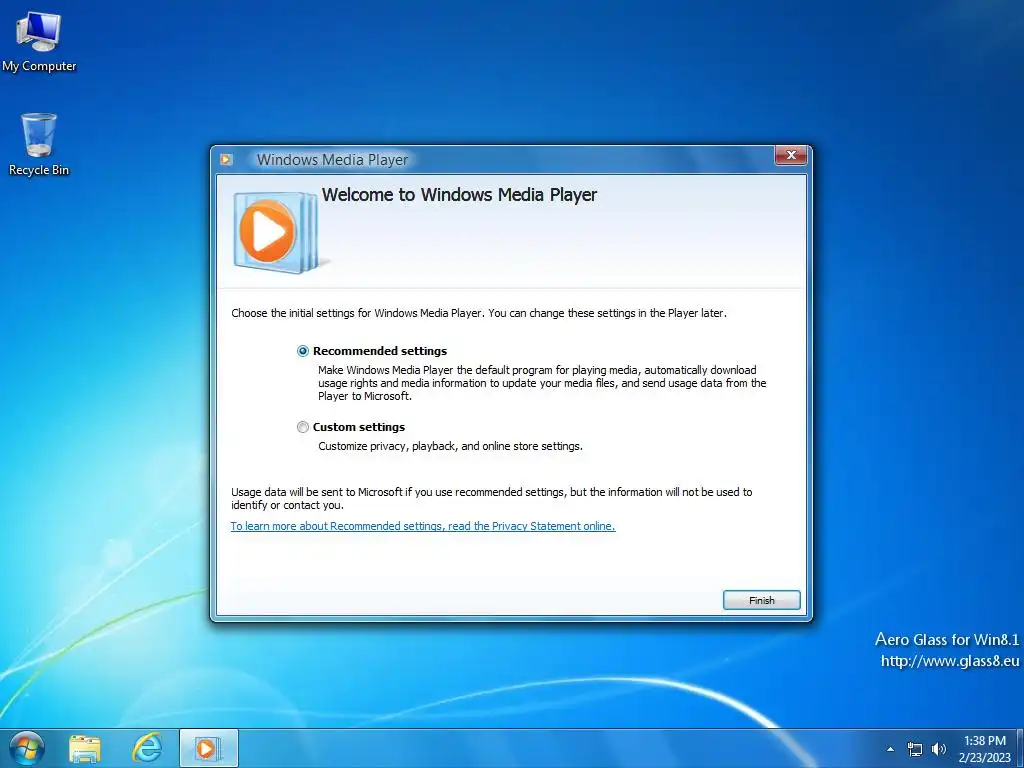Open Windows Explorer from the taskbar
Viewport: 1024px width, 768px height.
85,748
